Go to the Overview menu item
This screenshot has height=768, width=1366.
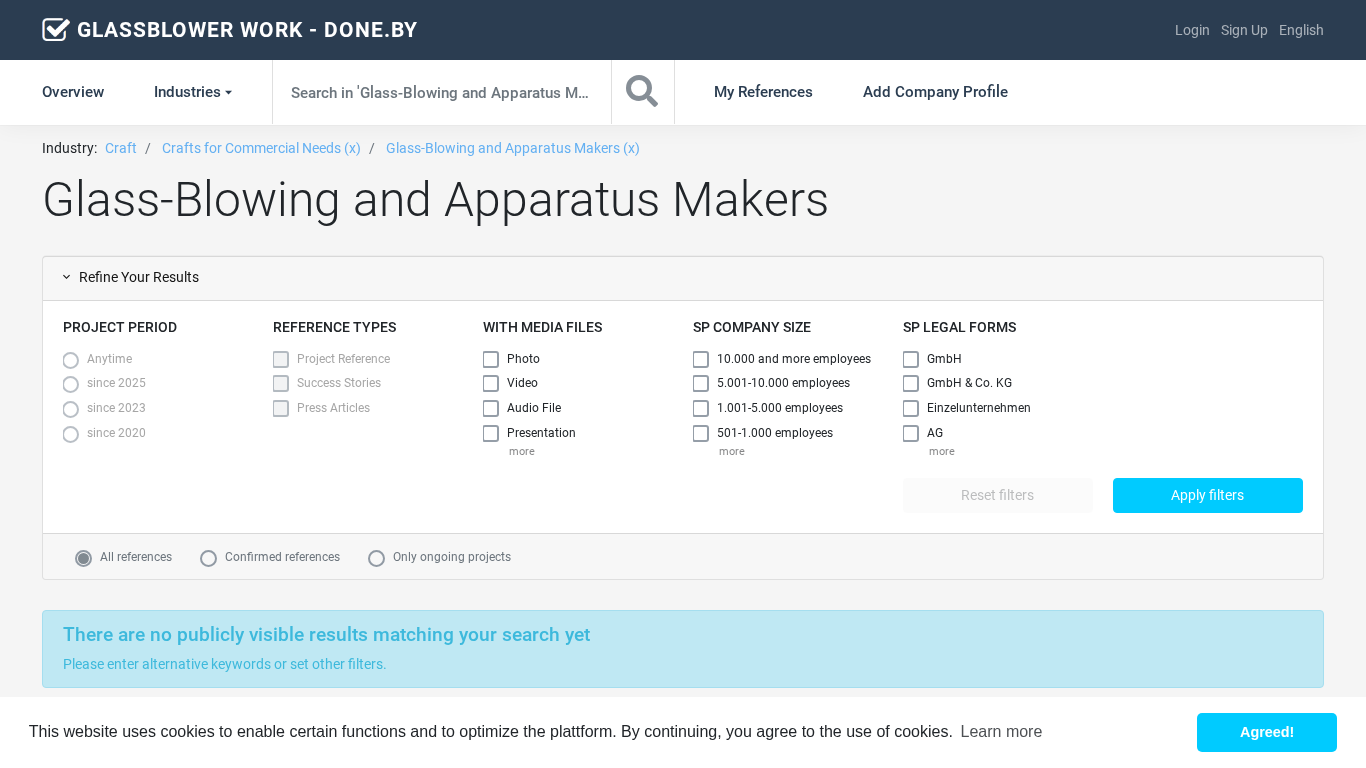[x=73, y=92]
